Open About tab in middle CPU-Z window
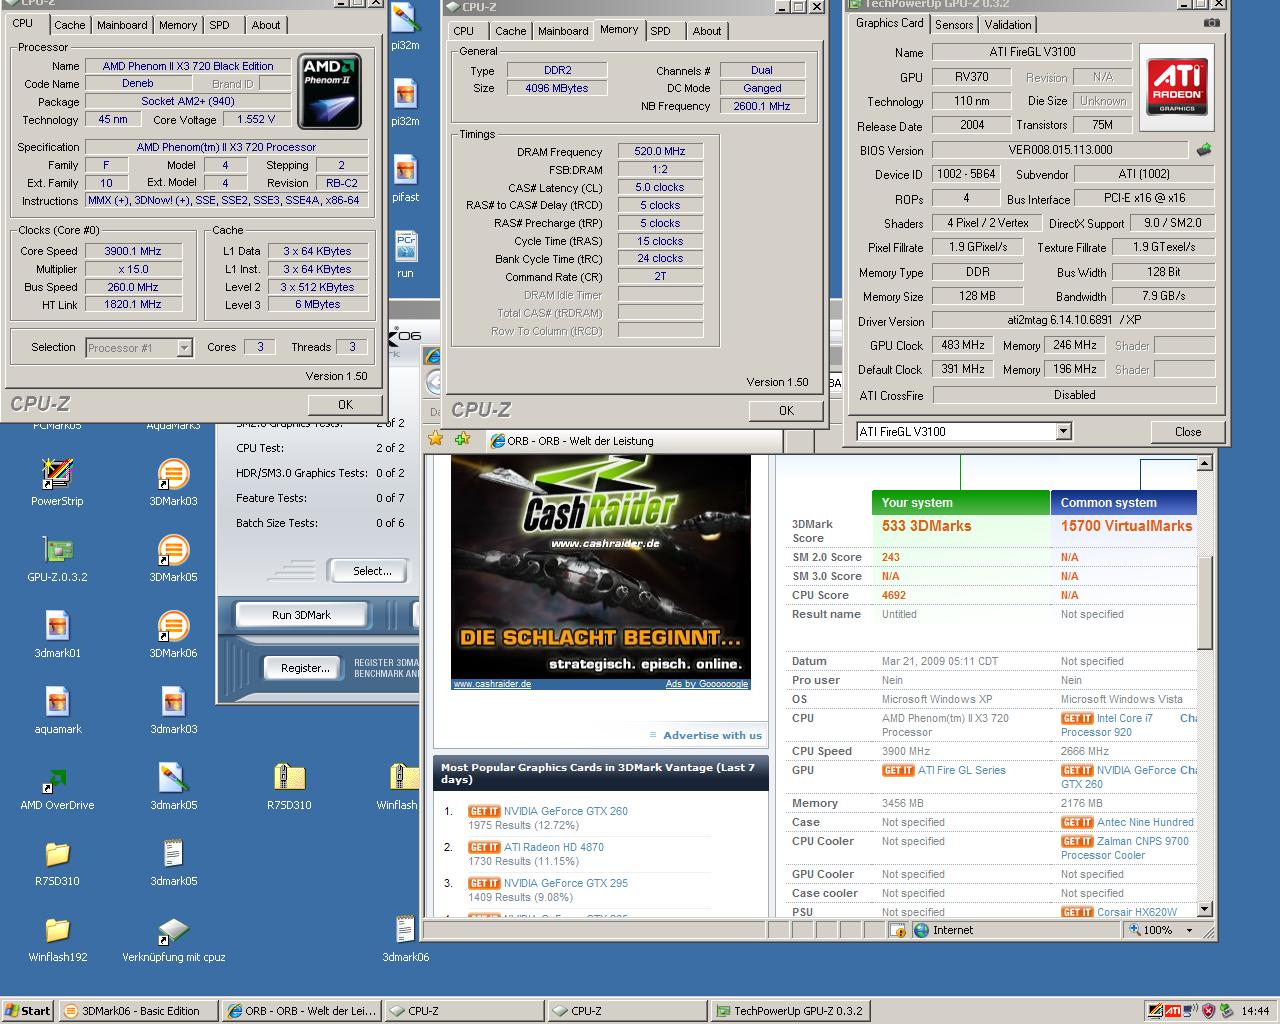This screenshot has height=1024, width=1280. (x=707, y=31)
